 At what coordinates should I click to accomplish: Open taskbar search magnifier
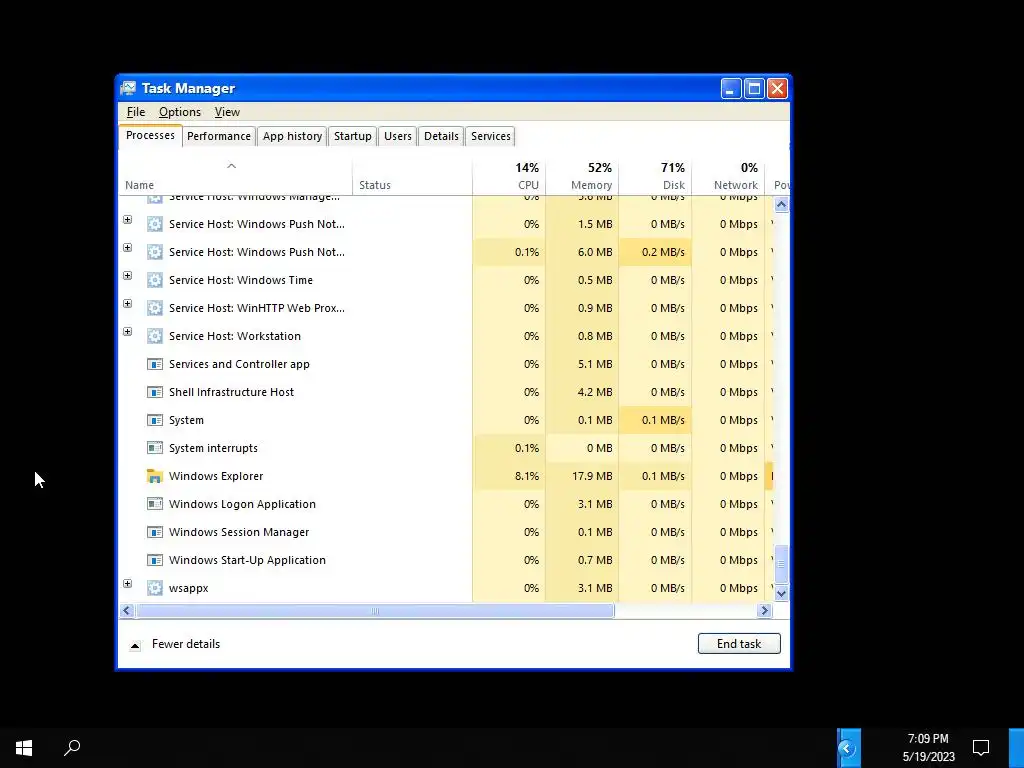click(72, 748)
